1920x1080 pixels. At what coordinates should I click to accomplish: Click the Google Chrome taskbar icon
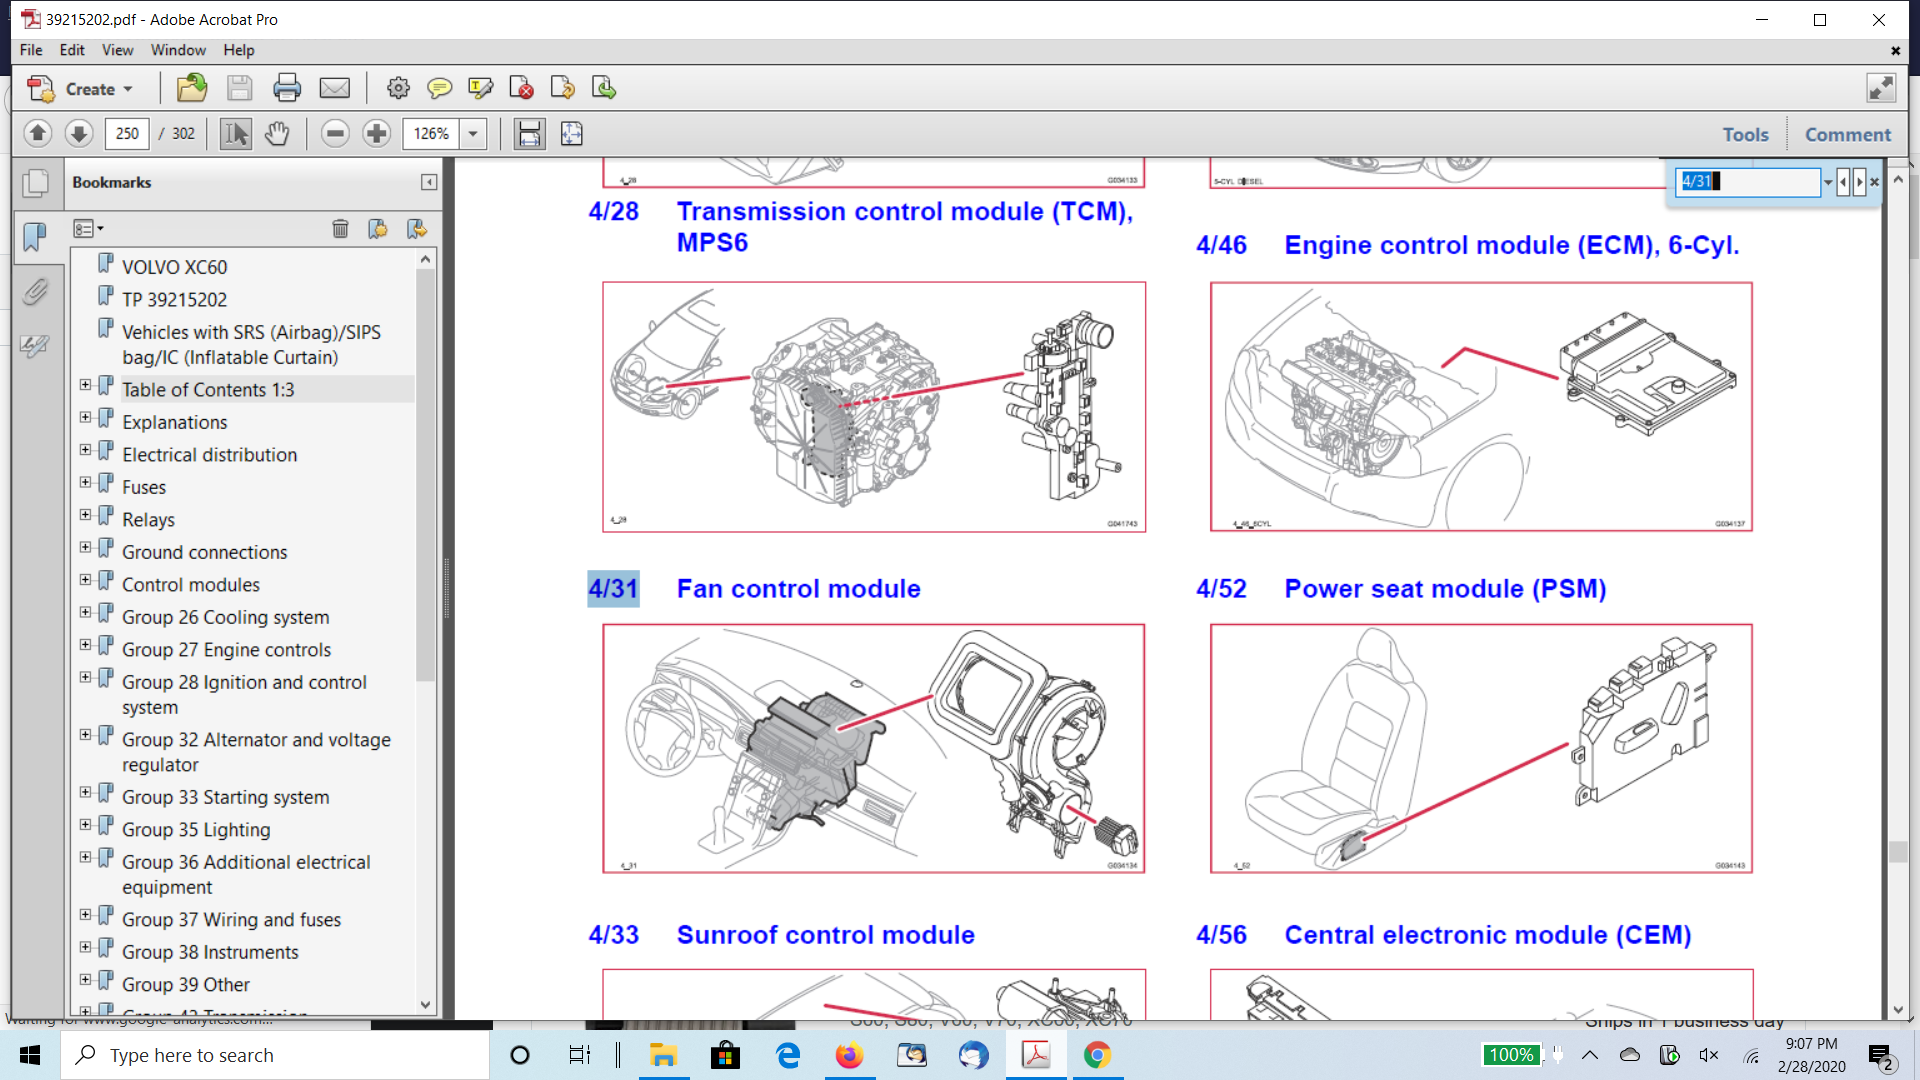click(x=1097, y=1055)
